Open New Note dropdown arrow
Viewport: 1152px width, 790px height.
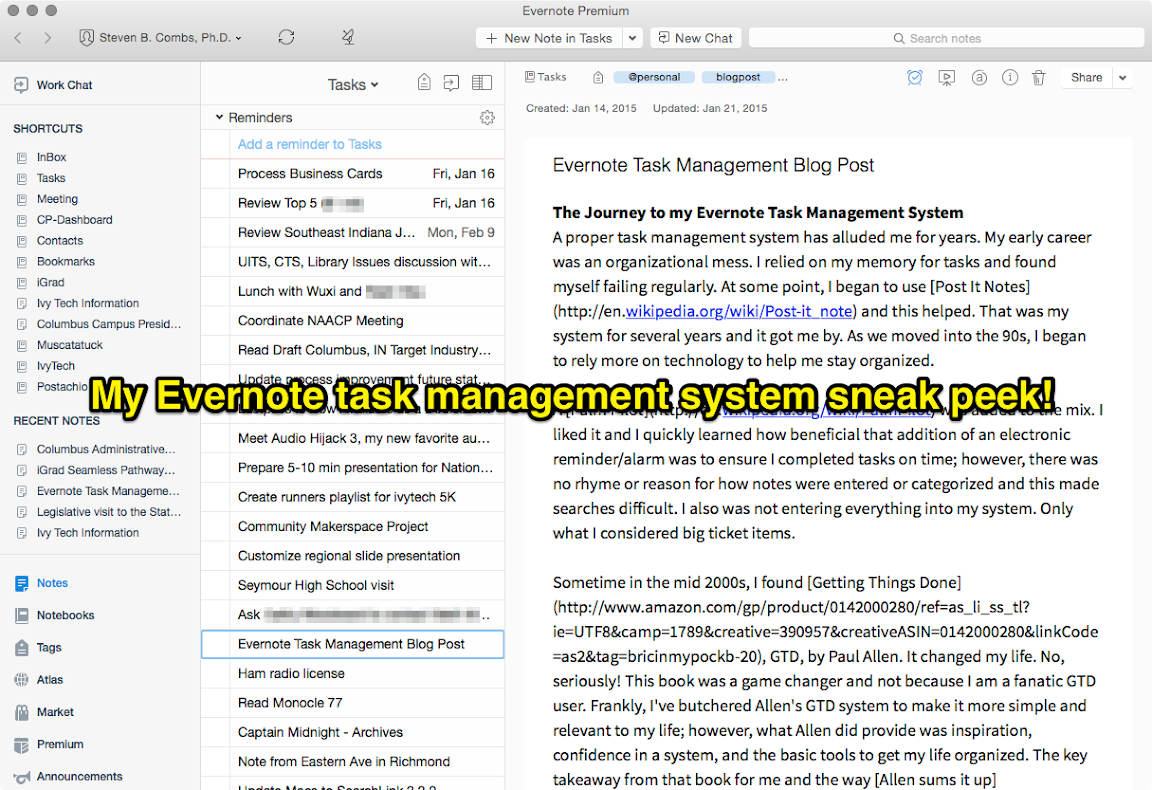click(633, 38)
